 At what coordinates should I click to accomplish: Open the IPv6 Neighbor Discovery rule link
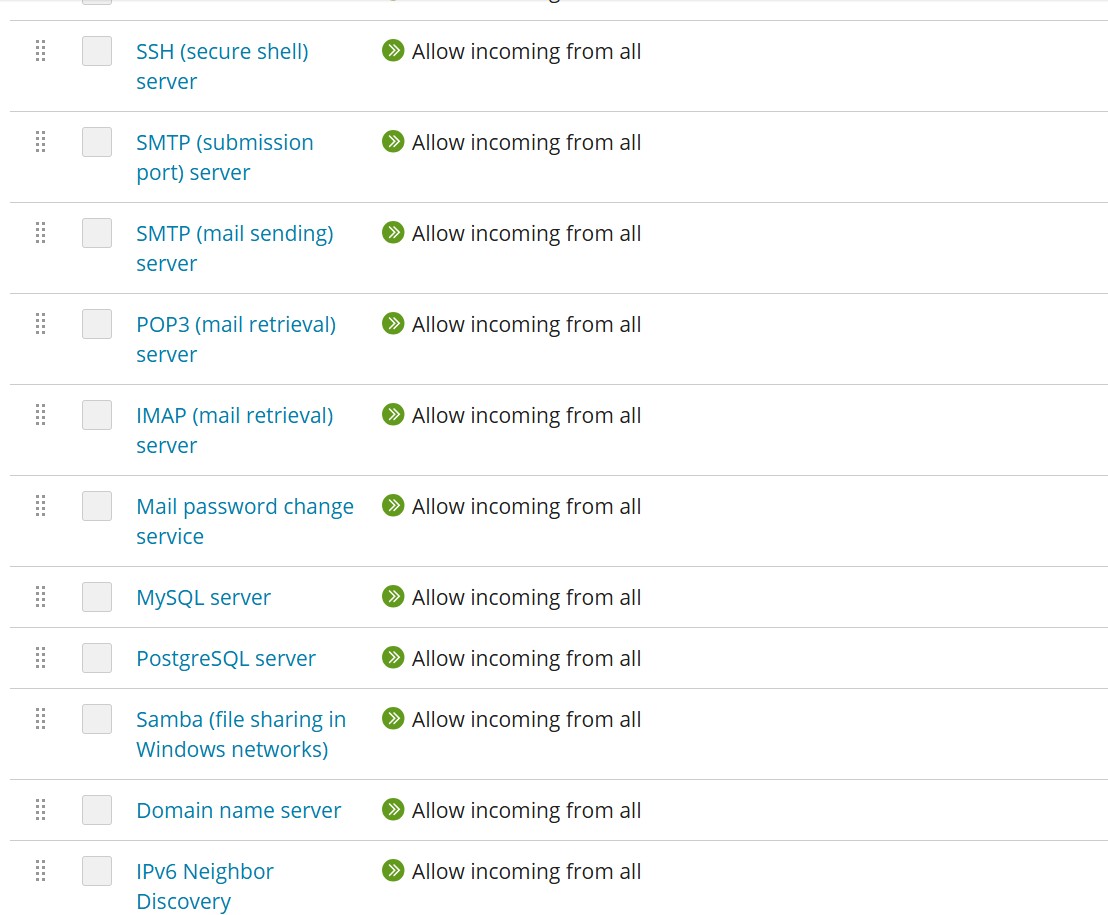tap(204, 872)
